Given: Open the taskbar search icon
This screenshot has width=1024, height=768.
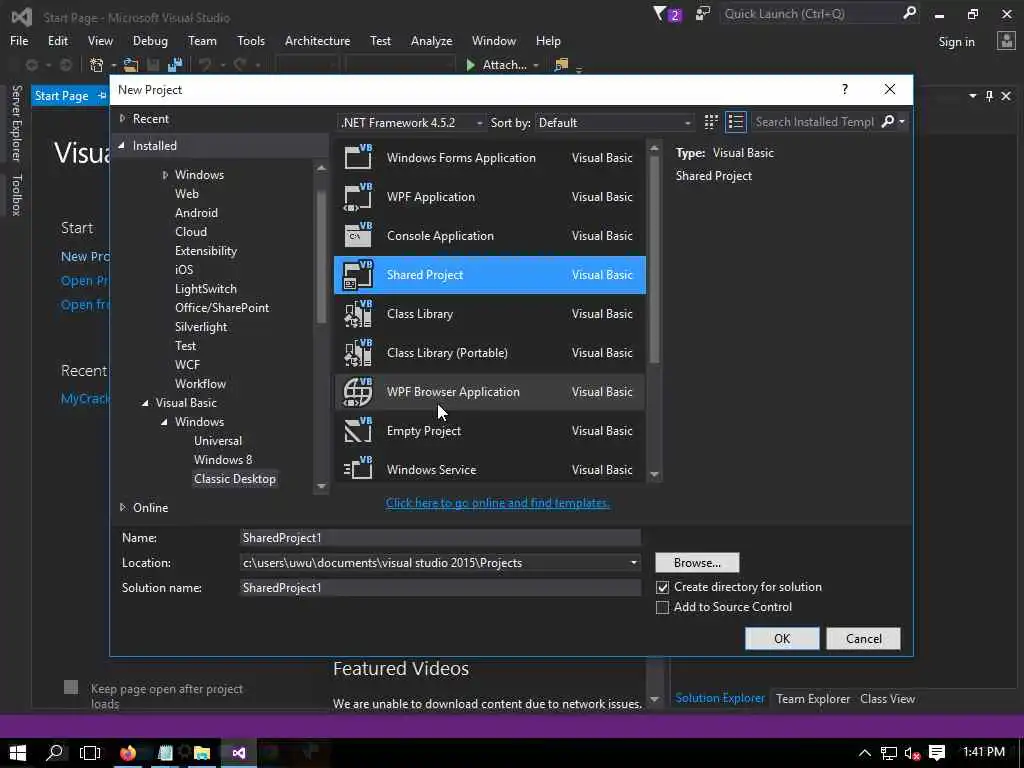Looking at the screenshot, I should tap(55, 753).
